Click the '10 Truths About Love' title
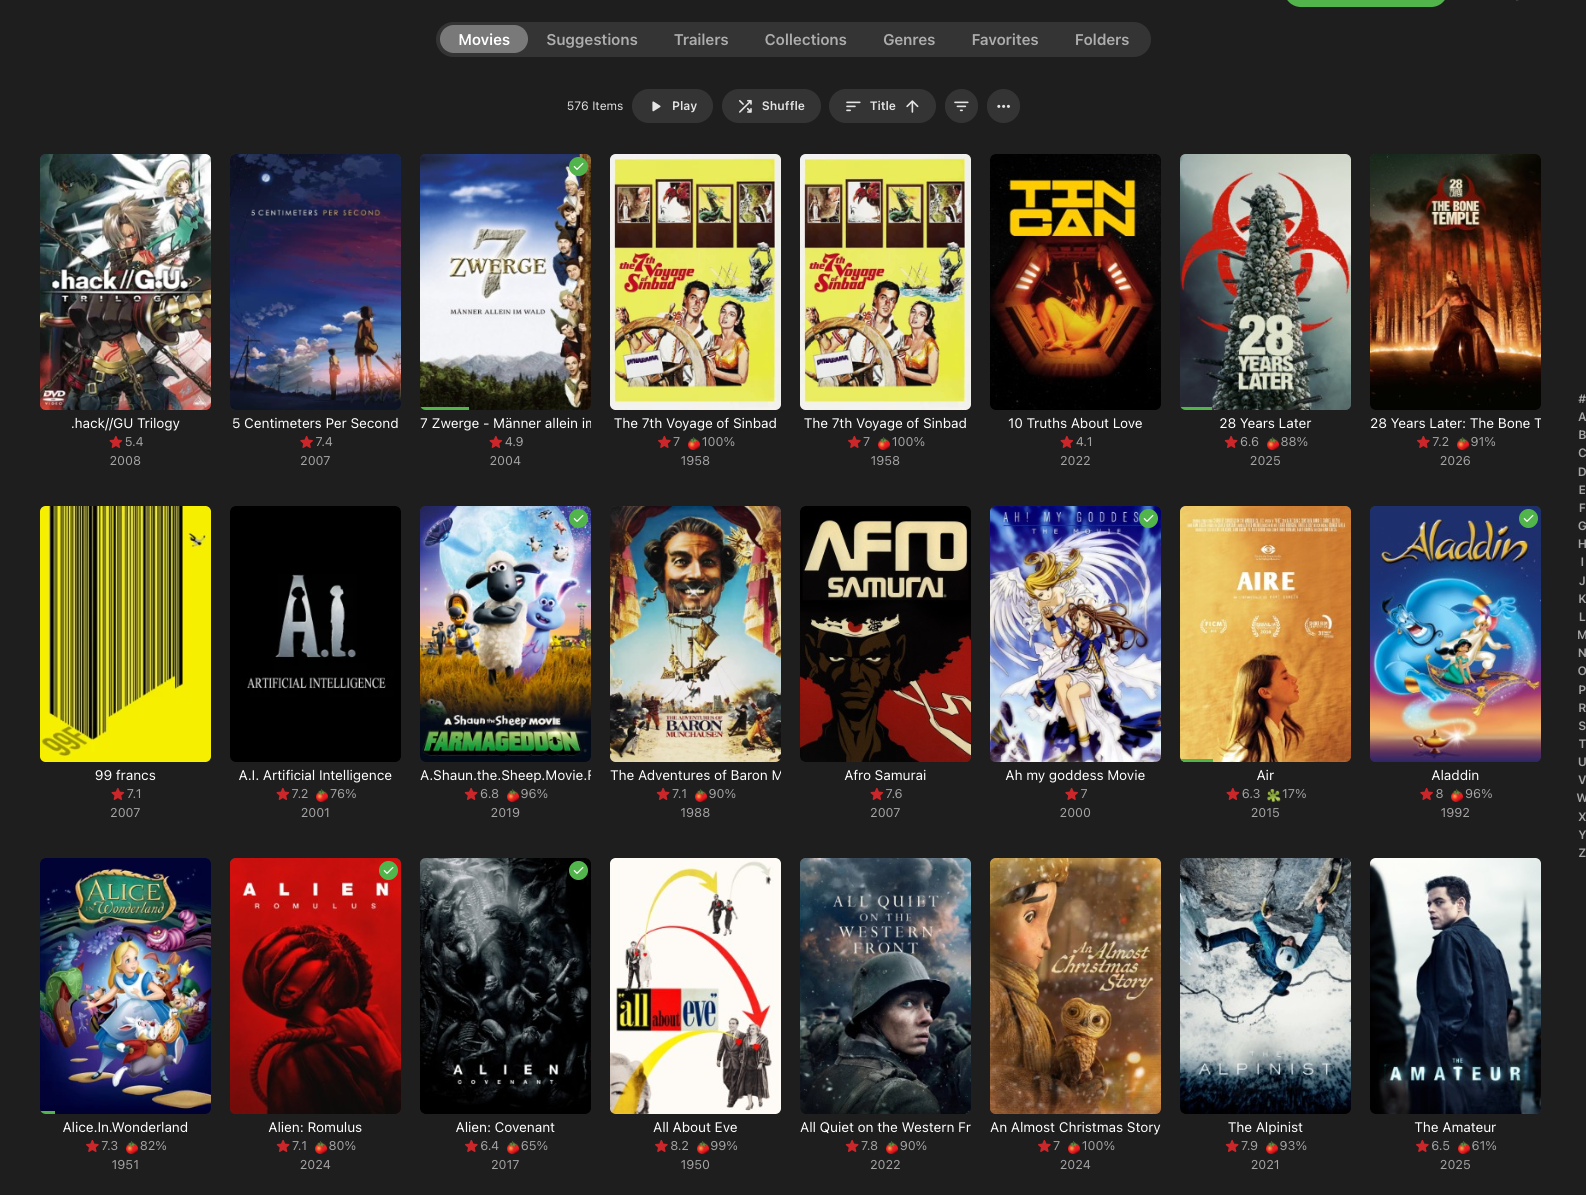Viewport: 1586px width, 1195px height. tap(1075, 423)
